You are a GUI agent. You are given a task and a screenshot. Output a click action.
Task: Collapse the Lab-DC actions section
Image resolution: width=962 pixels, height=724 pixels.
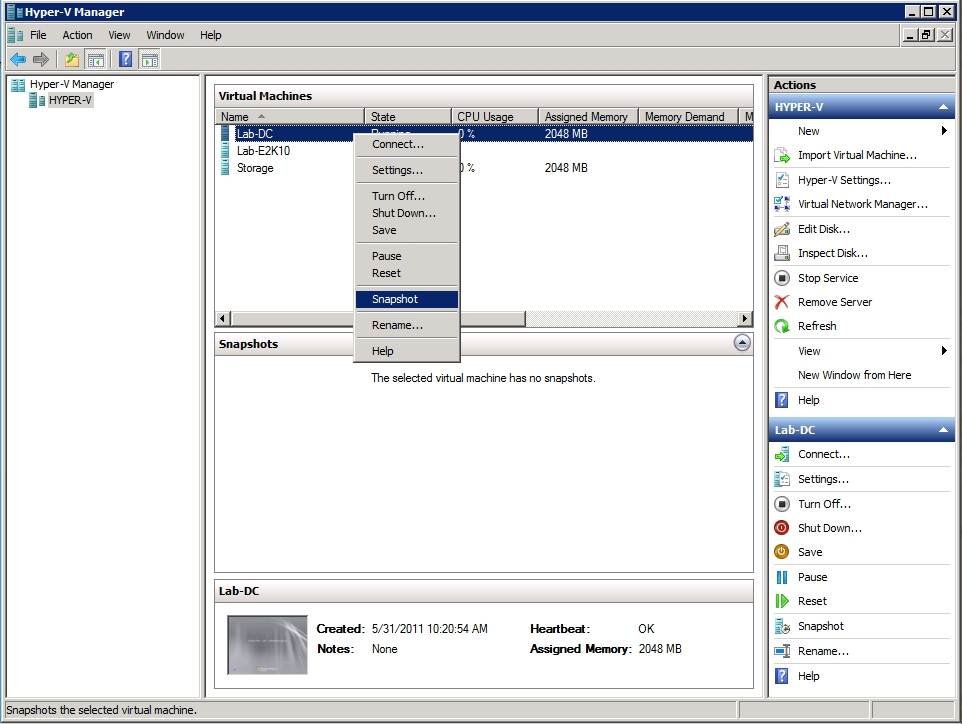coord(943,430)
